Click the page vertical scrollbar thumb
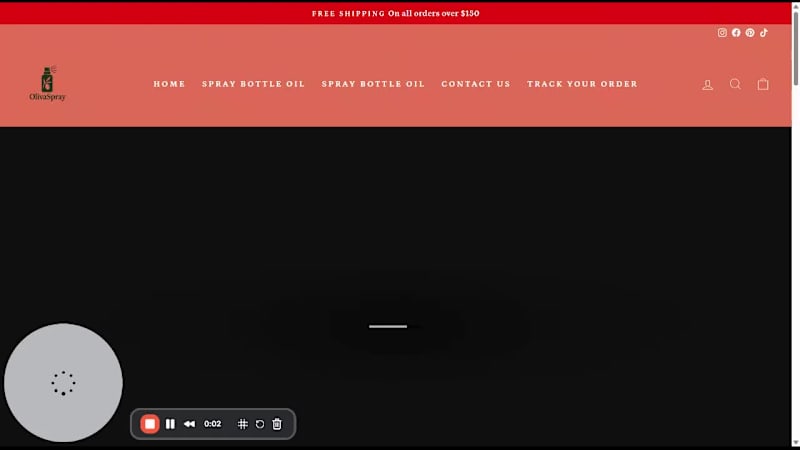The image size is (800, 450). (x=795, y=46)
